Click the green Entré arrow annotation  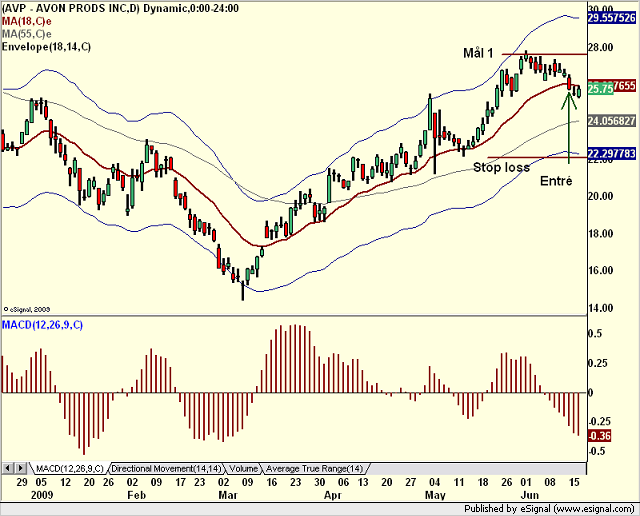569,128
